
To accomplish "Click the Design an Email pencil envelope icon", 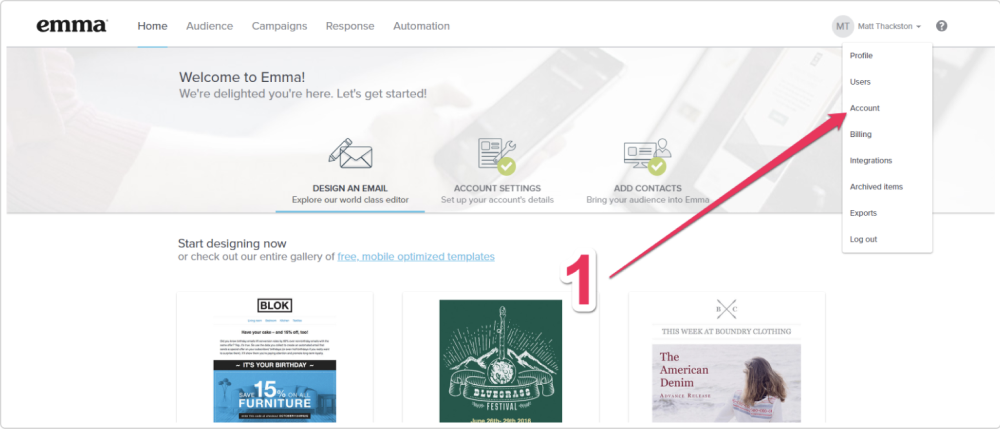I will 350,156.
